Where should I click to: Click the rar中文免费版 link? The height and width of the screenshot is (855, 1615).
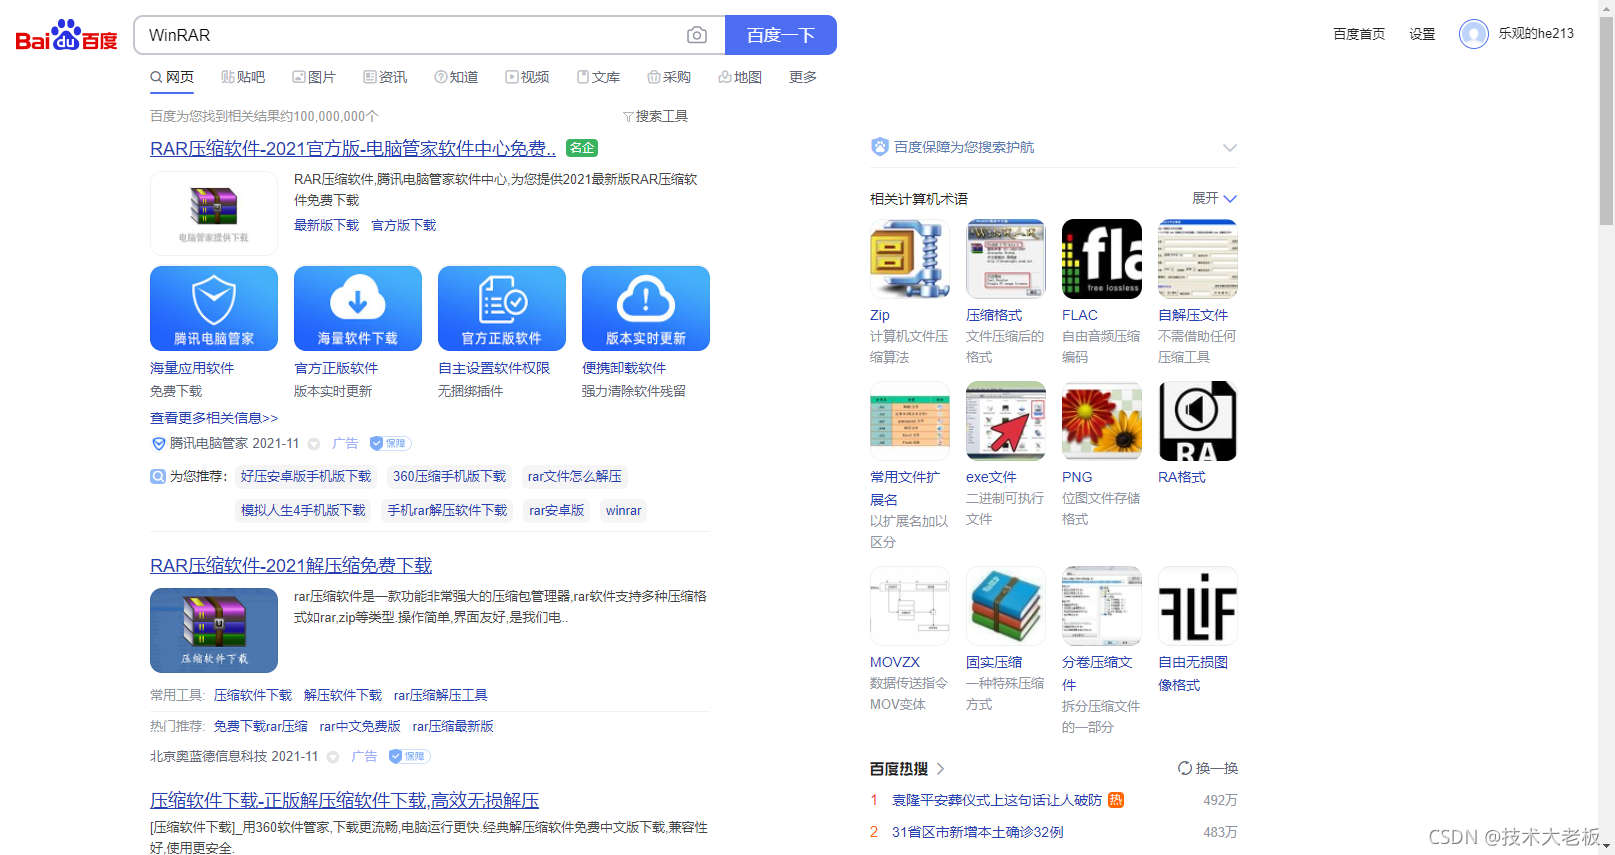360,726
